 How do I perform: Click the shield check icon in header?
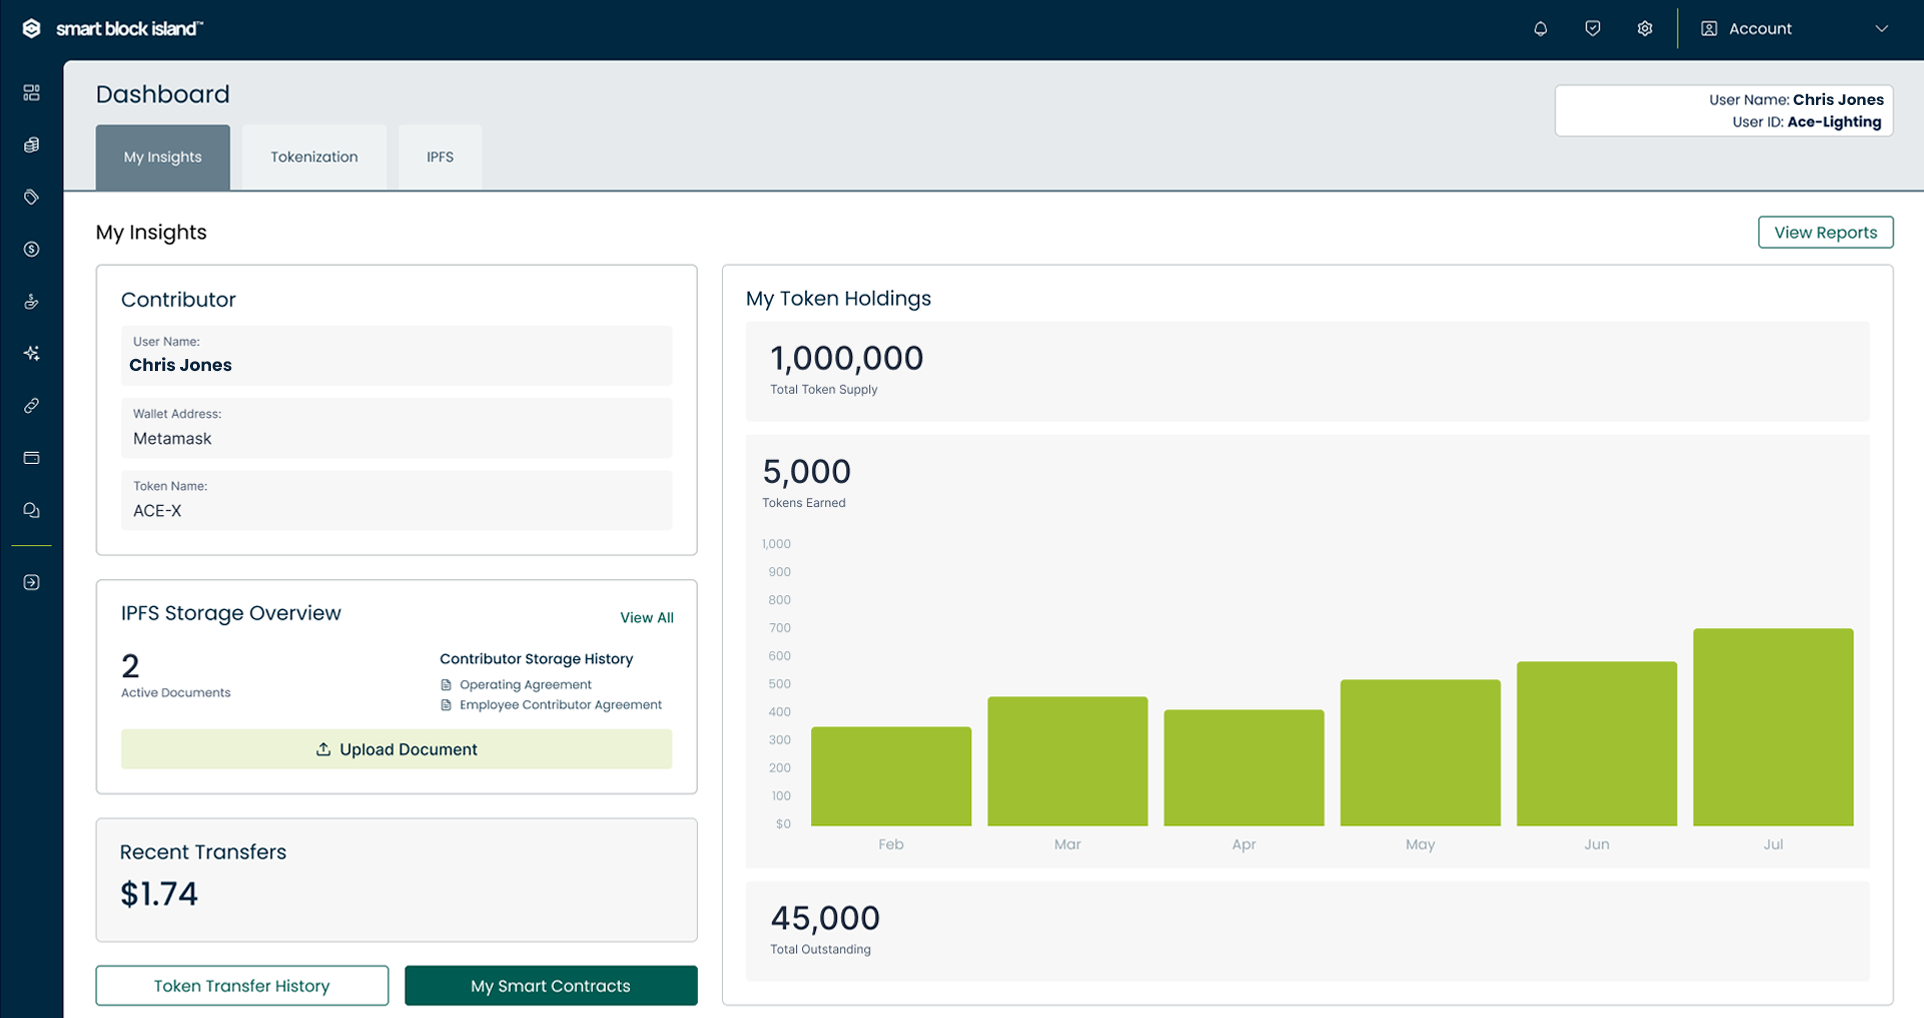(1592, 29)
